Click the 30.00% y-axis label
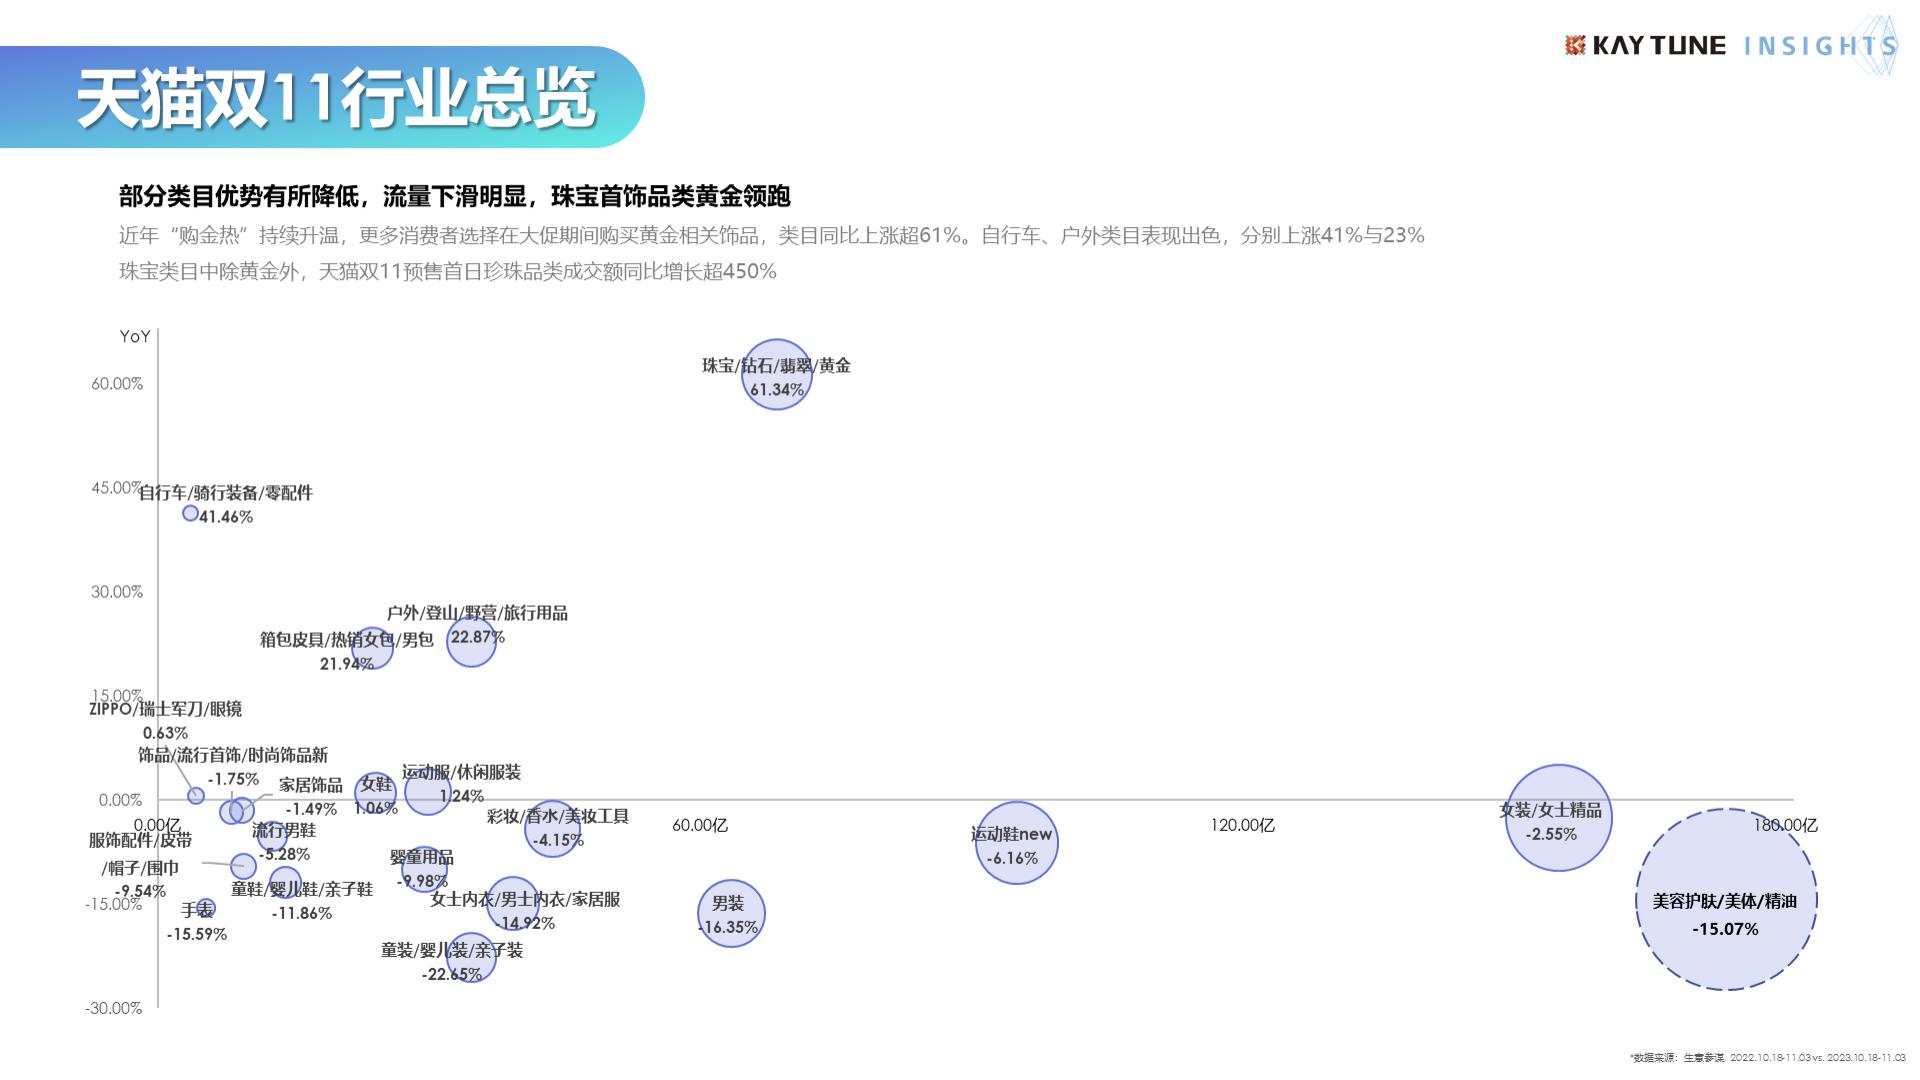 click(117, 592)
